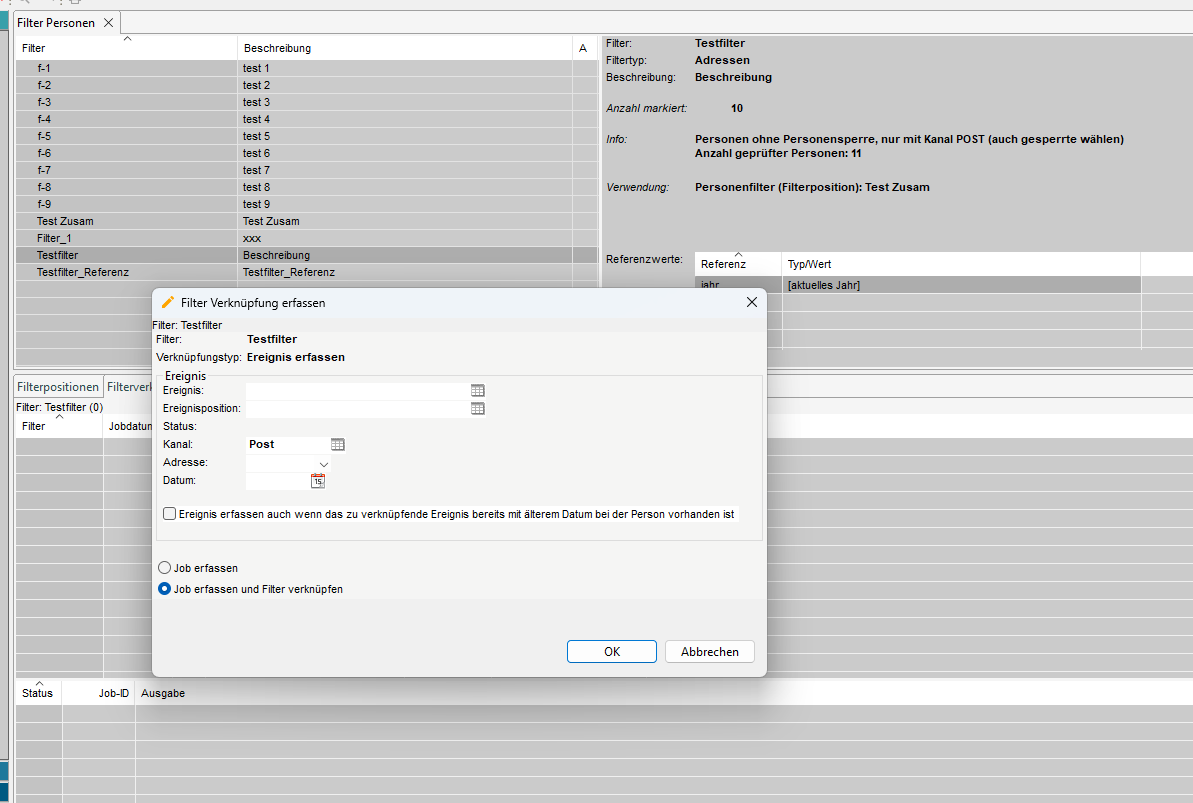
Task: Select the Test Zusam filter row
Action: click(x=65, y=221)
